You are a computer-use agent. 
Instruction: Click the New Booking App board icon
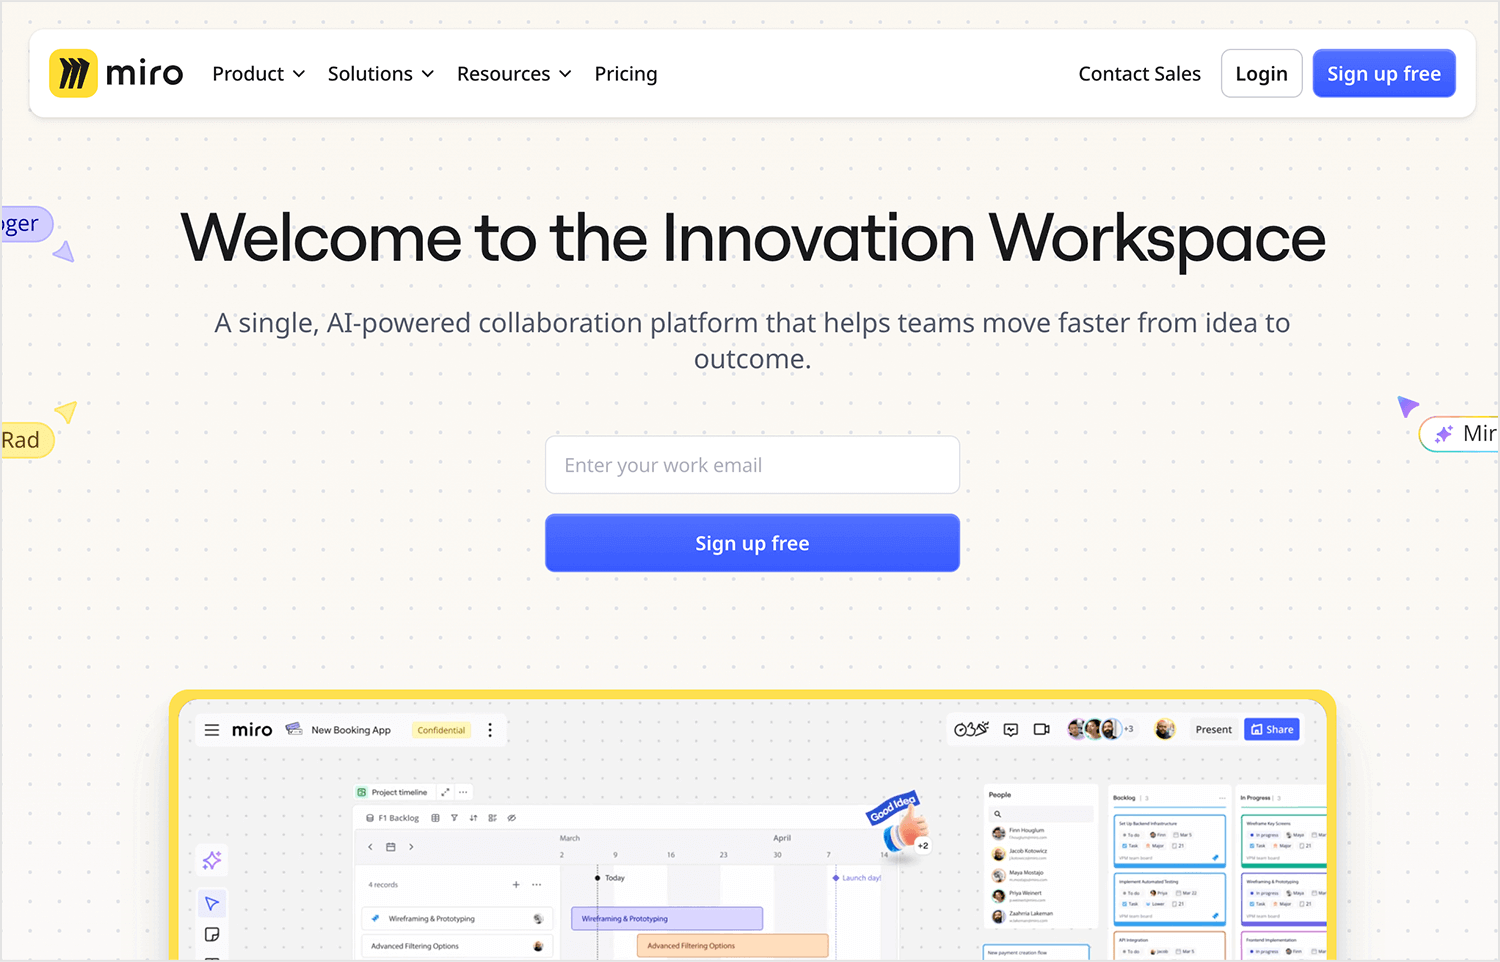(x=294, y=729)
